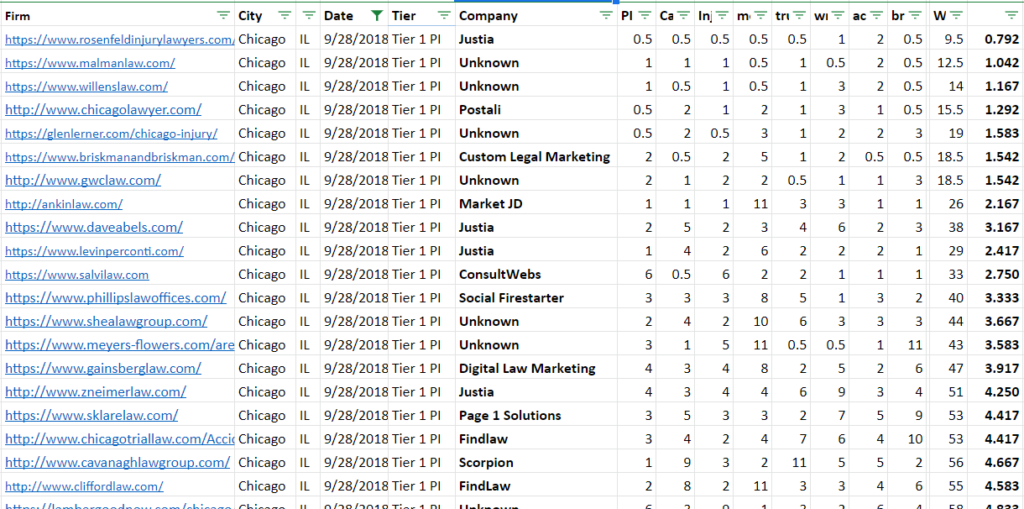This screenshot has width=1024, height=509.
Task: Select the "Digital Law Marketing" cell
Action: pyautogui.click(x=527, y=369)
